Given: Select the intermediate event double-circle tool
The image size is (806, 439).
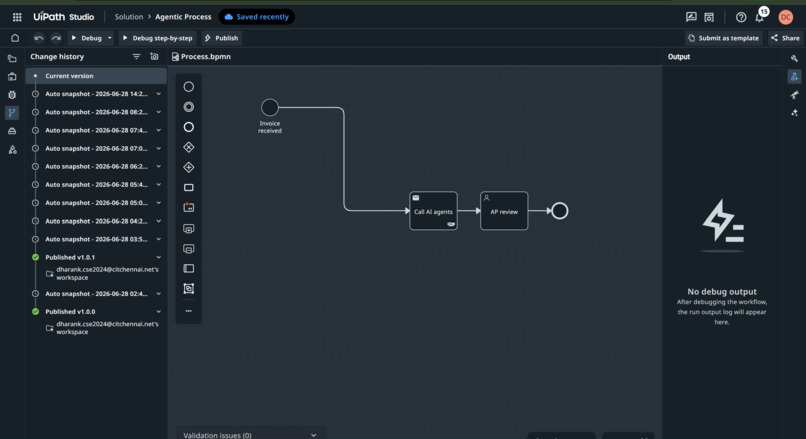Looking at the screenshot, I should point(189,107).
